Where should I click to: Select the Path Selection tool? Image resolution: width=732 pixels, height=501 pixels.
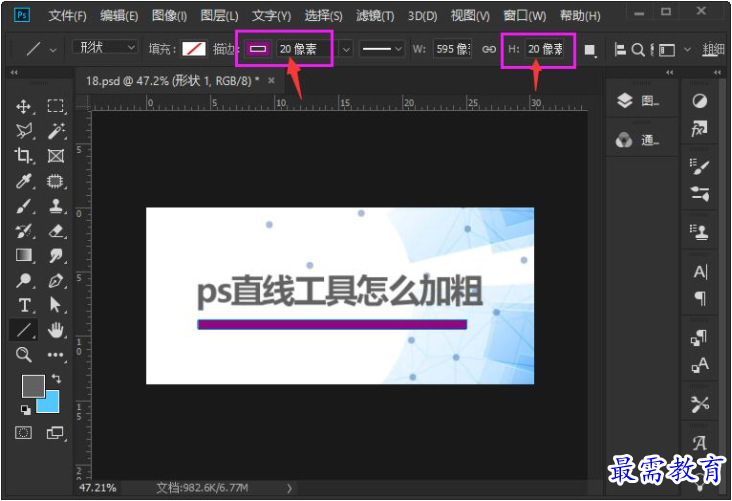pos(56,305)
